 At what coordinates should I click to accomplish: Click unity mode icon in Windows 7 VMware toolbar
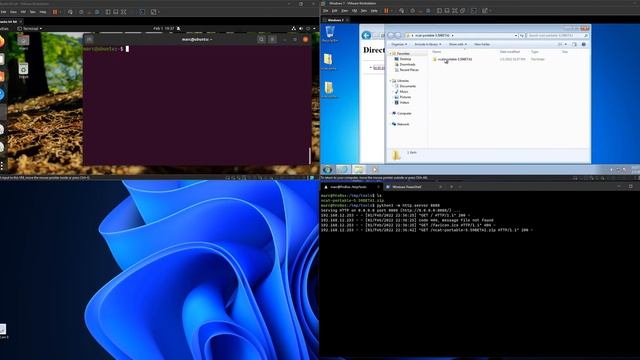click(x=462, y=11)
